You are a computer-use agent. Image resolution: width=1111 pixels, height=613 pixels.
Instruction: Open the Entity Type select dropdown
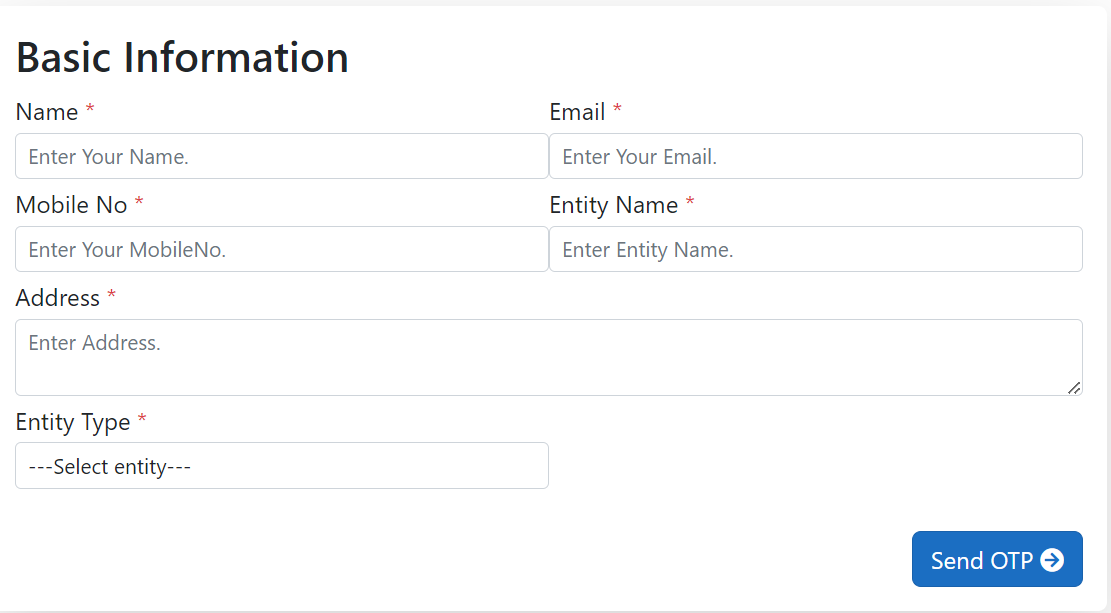point(282,466)
